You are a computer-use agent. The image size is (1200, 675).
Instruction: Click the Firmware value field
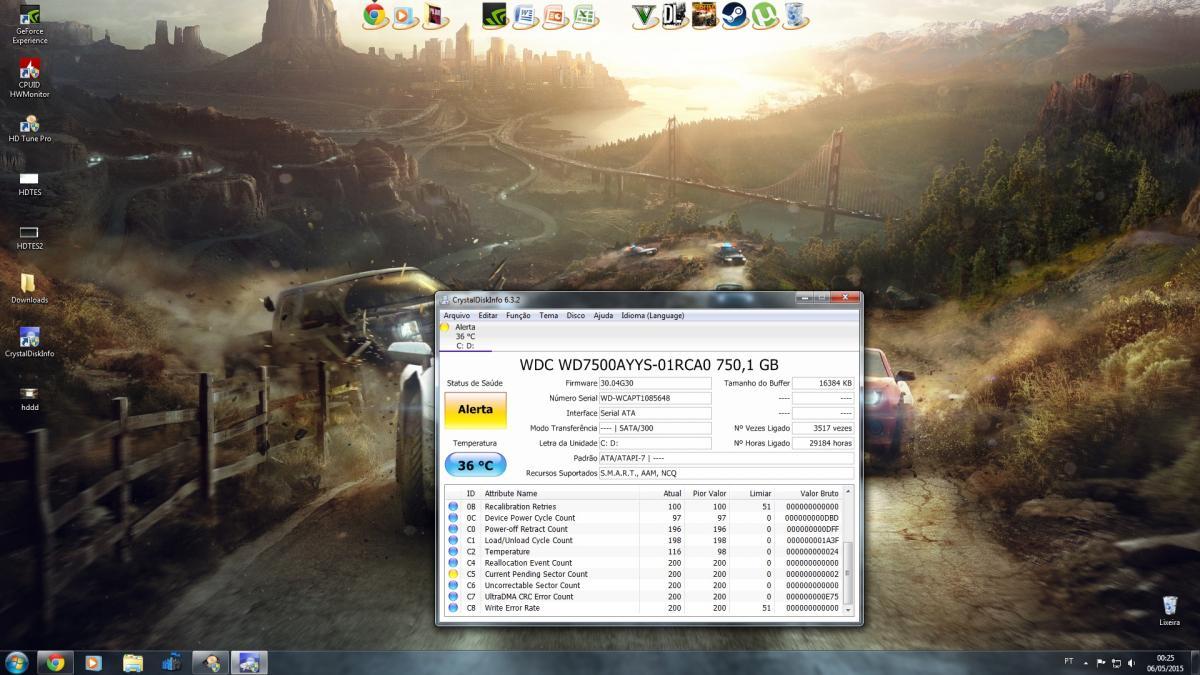(x=655, y=383)
